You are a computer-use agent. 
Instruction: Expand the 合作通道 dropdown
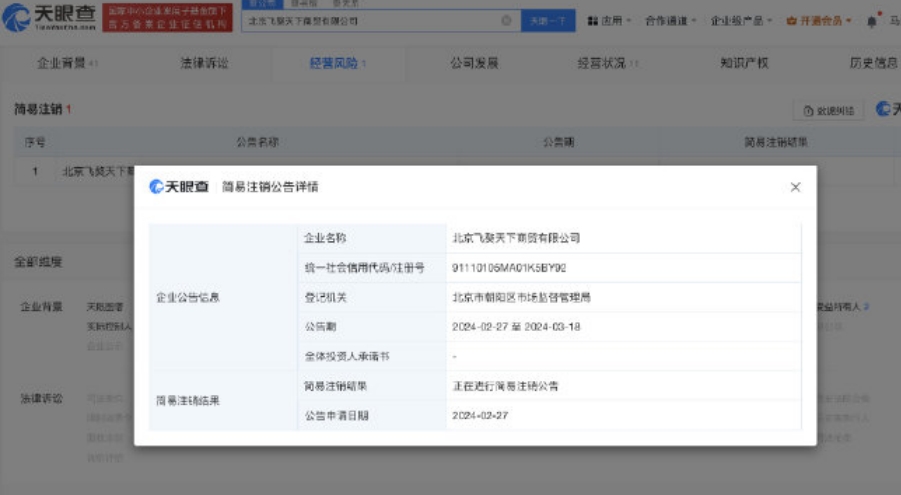pyautogui.click(x=671, y=20)
